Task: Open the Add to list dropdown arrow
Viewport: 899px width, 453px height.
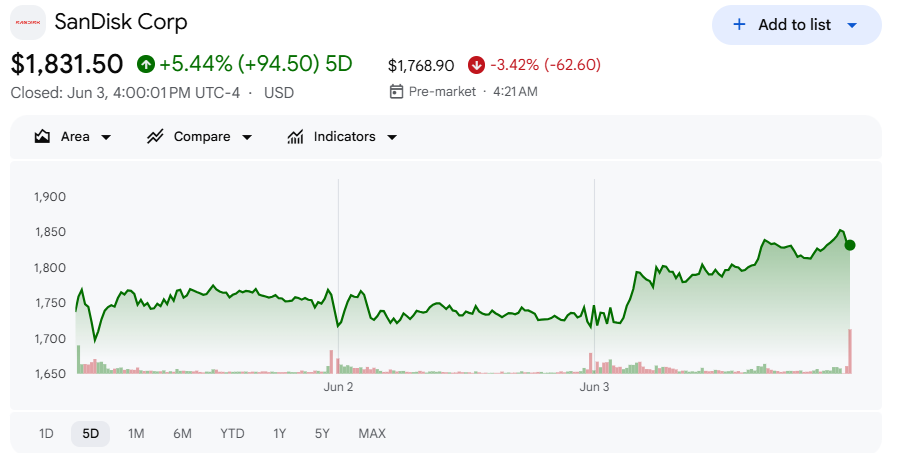Action: (852, 25)
